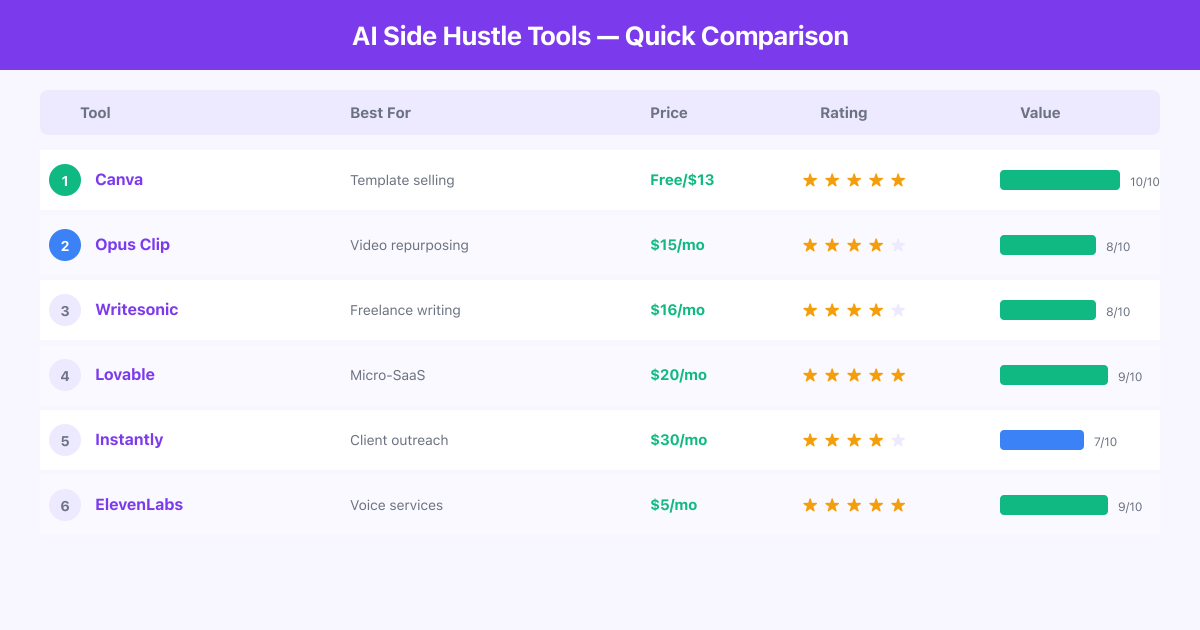Open the Canva tool link
The image size is (1200, 630).
pos(119,180)
